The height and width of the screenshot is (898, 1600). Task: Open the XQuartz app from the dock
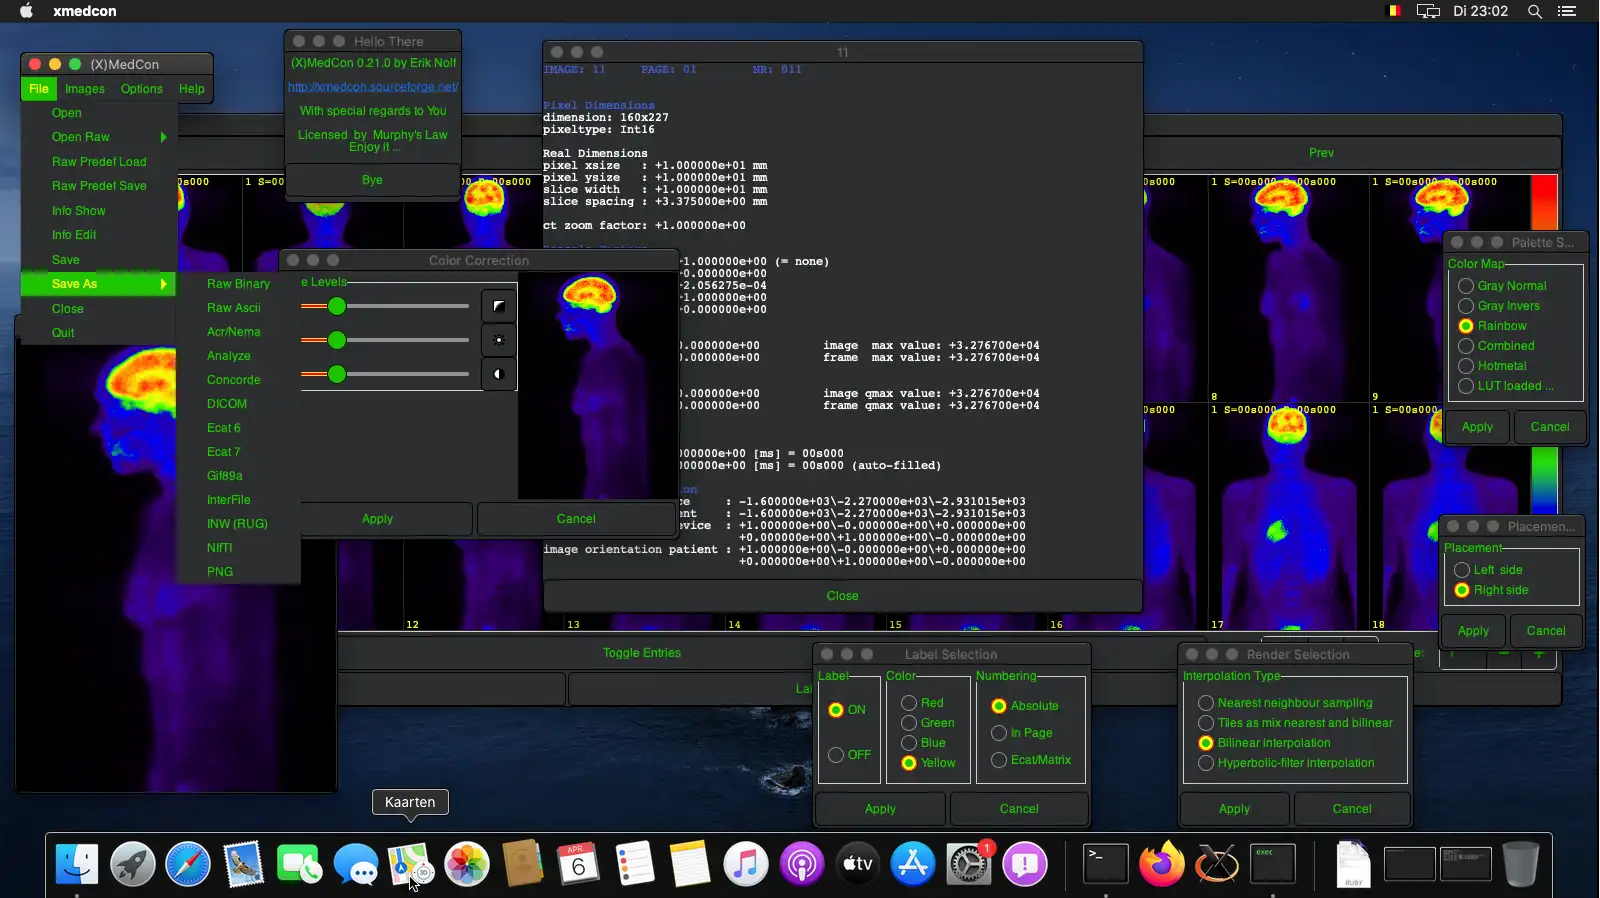(1217, 864)
